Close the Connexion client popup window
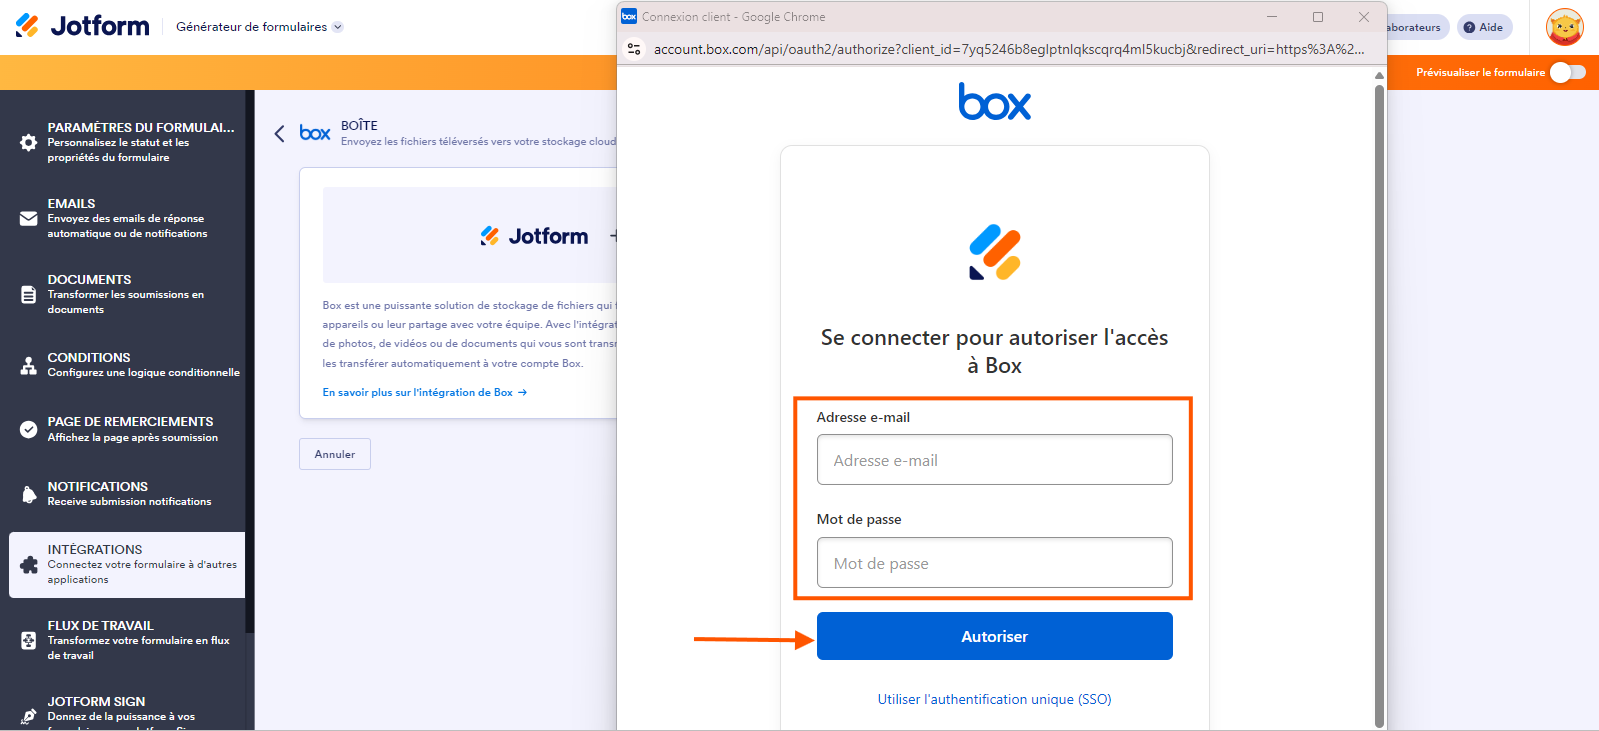Image resolution: width=1599 pixels, height=731 pixels. pyautogui.click(x=1364, y=17)
